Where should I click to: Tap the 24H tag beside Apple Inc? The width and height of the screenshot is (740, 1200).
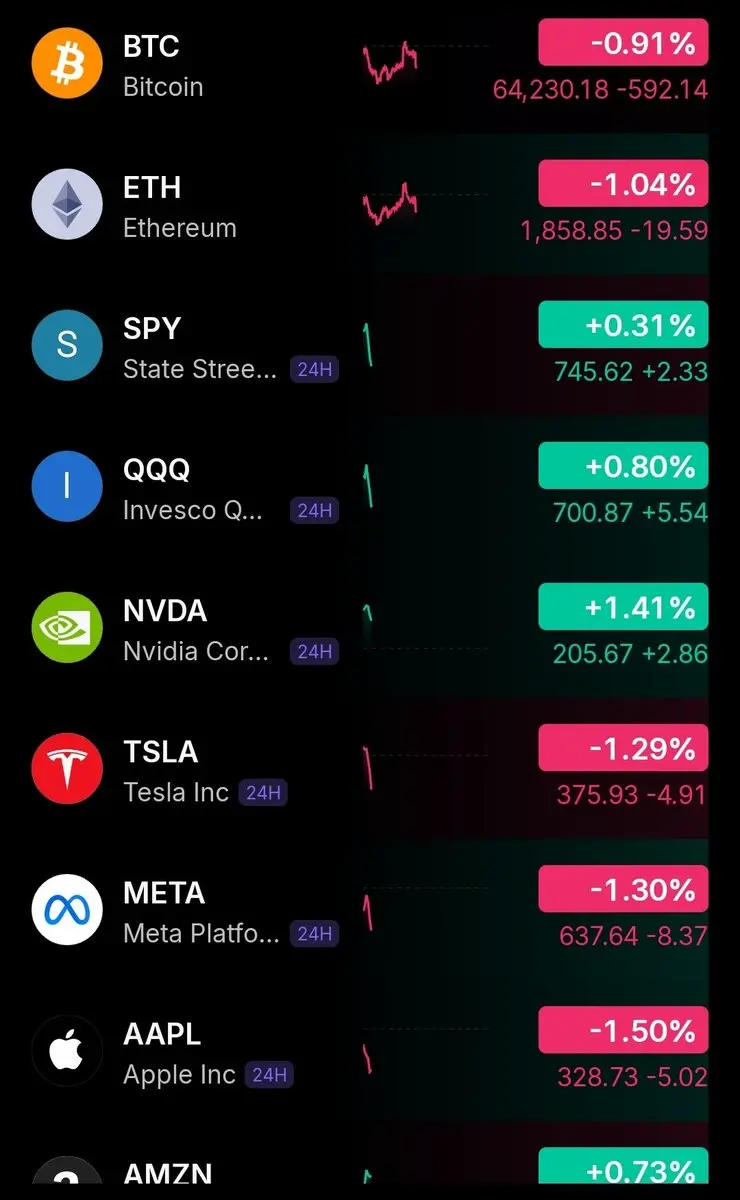pos(270,1075)
